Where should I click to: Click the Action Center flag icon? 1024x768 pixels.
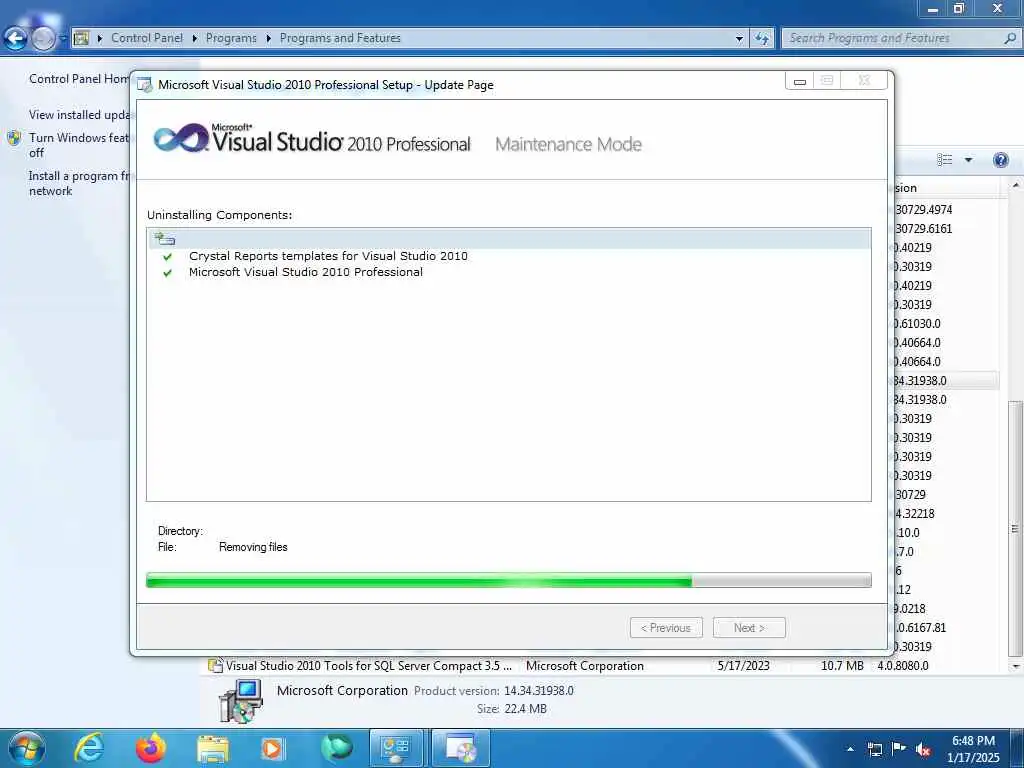pos(899,748)
